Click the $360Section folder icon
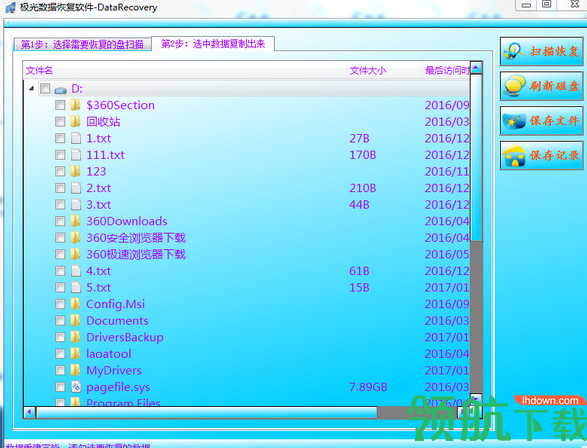The height and width of the screenshot is (448, 587). tap(75, 105)
